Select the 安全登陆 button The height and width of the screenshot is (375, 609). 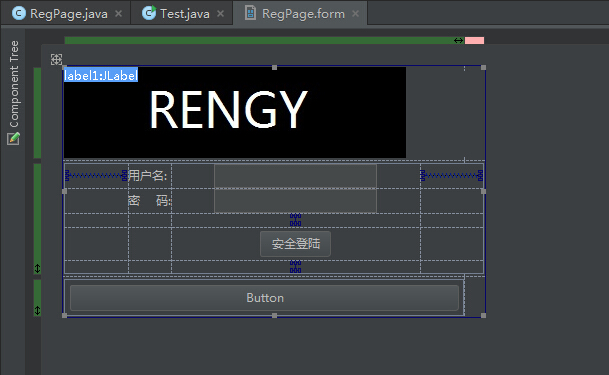coord(295,244)
